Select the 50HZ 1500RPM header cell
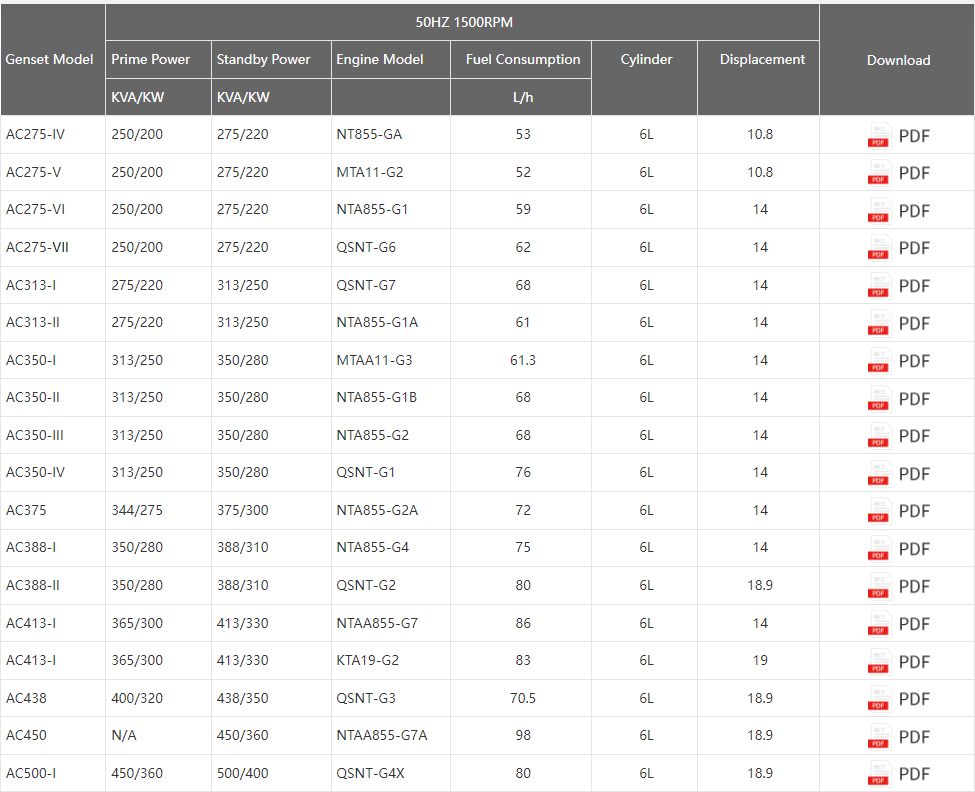Screen dimensions: 975x792 coord(463,22)
